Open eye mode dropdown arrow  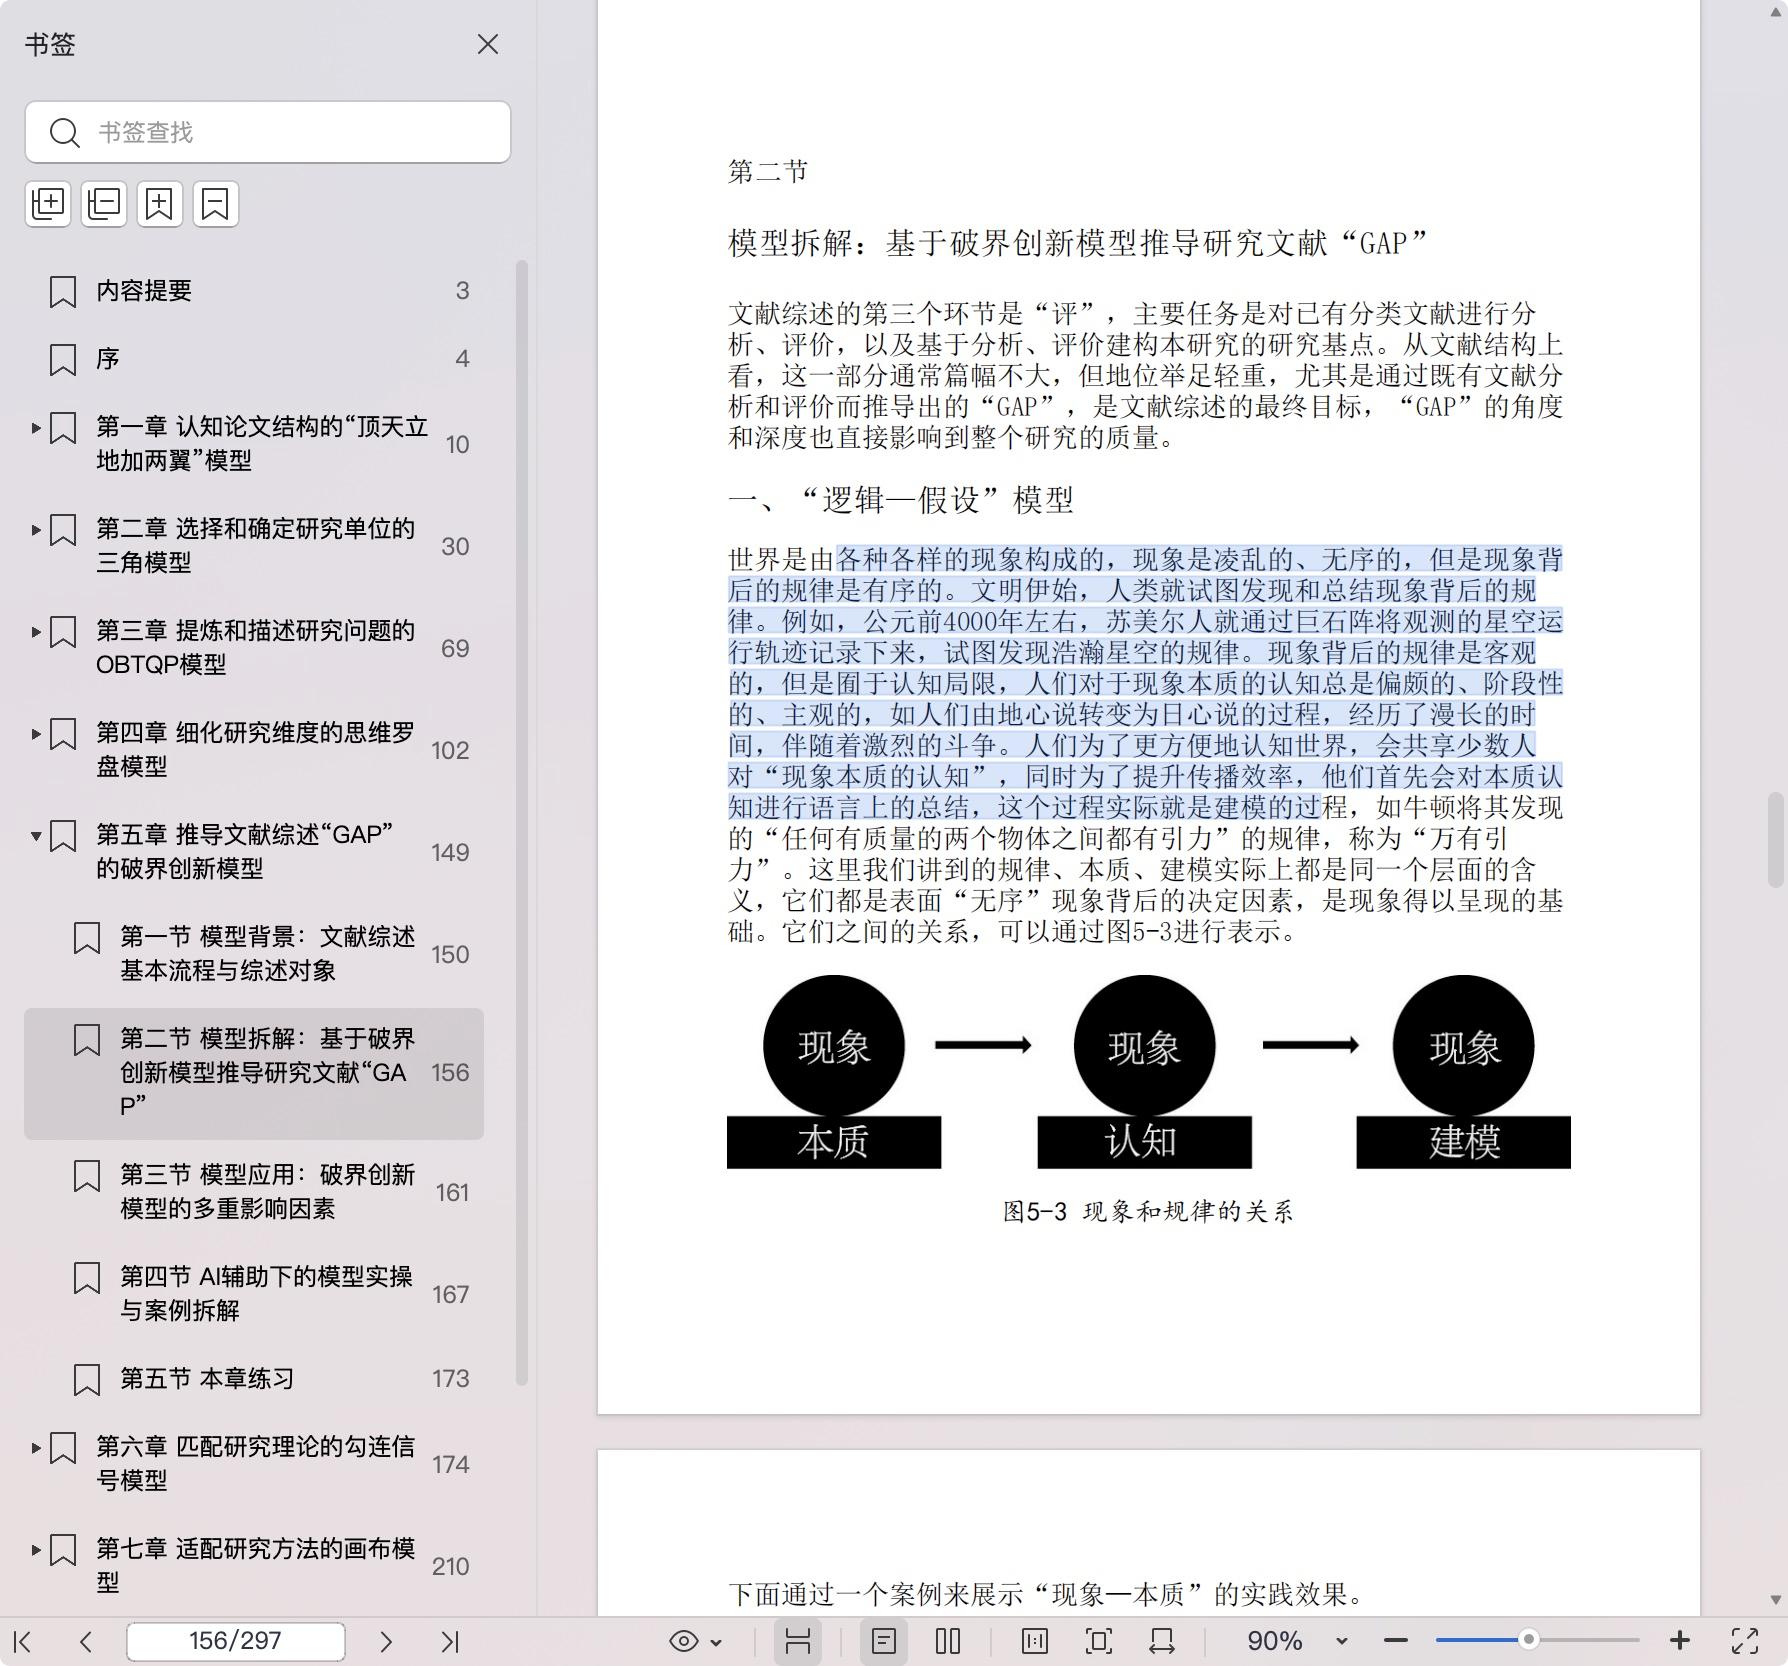[x=716, y=1642]
